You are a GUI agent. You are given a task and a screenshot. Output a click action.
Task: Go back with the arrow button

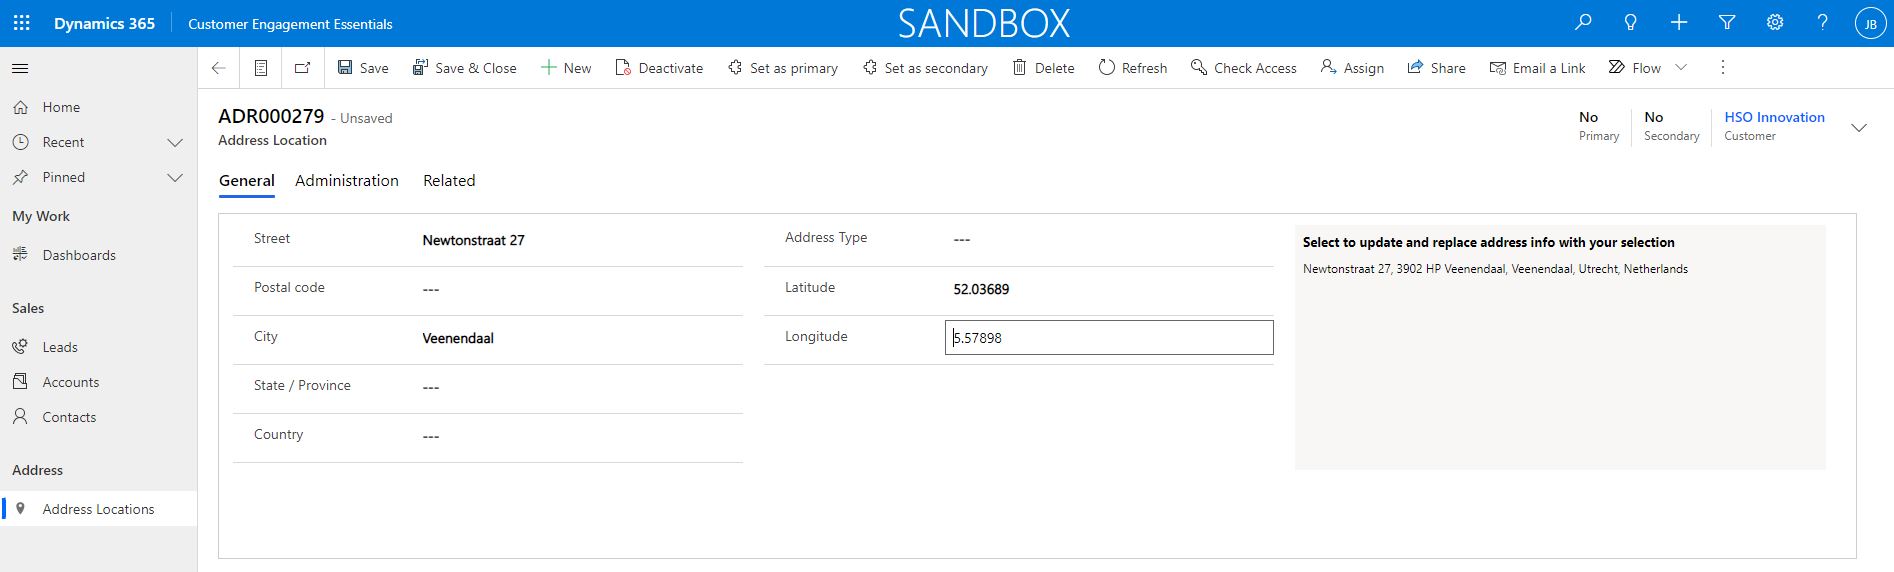tap(218, 68)
